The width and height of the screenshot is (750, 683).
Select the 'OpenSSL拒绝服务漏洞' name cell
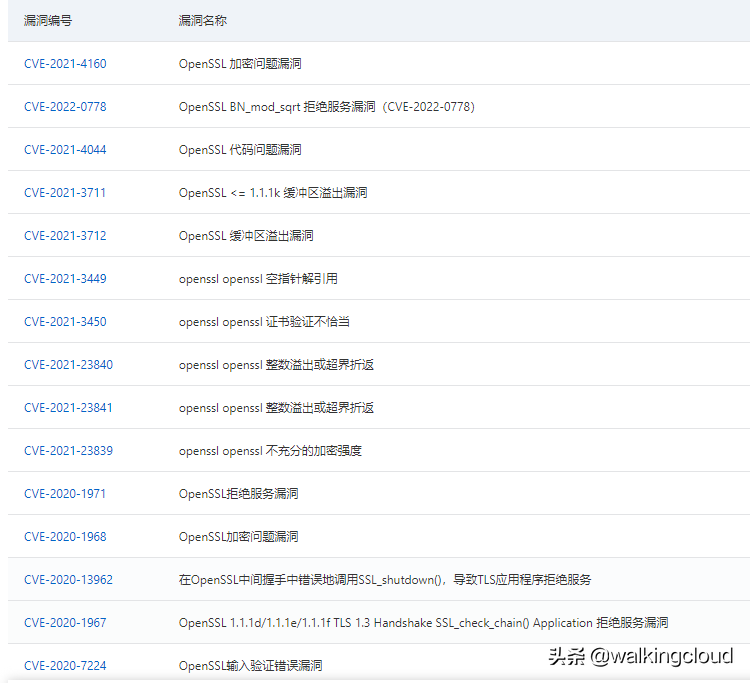click(239, 494)
